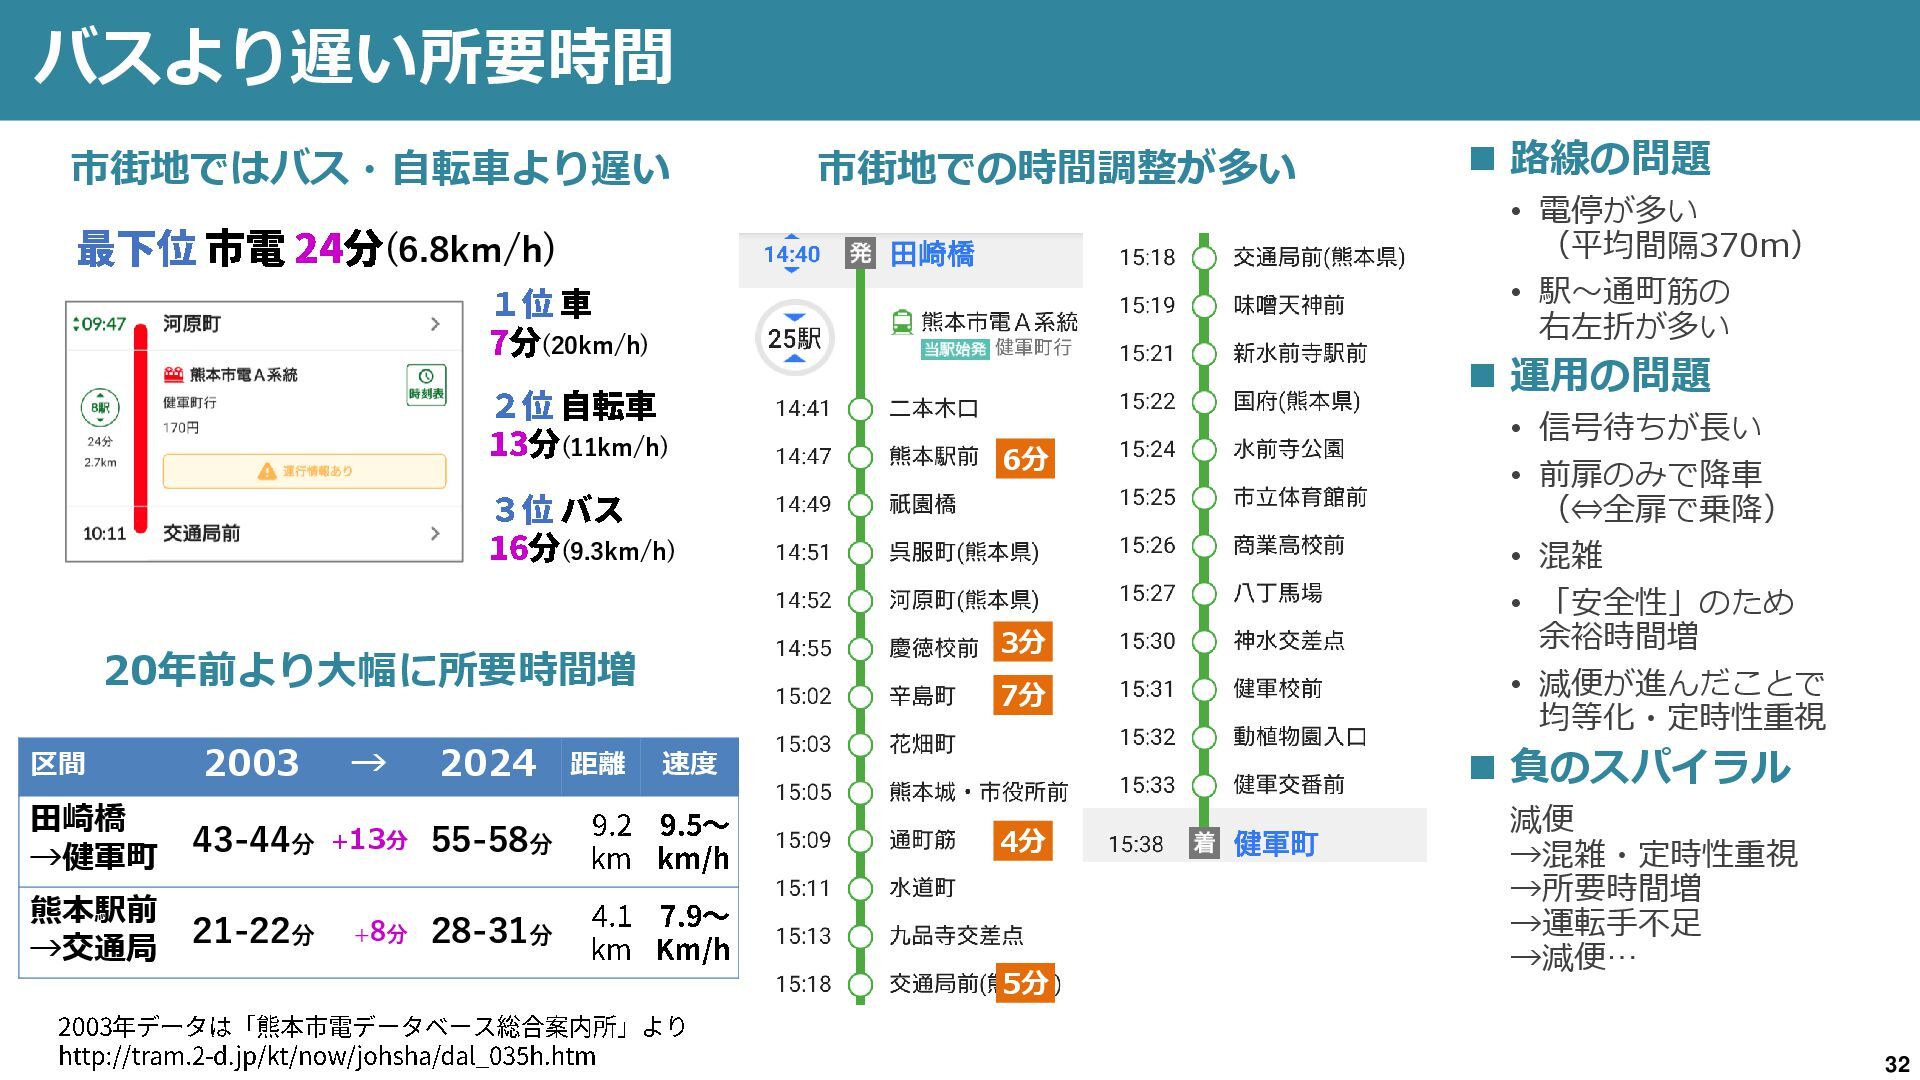Select the 水前寺公園 station stop circle

click(x=1204, y=450)
